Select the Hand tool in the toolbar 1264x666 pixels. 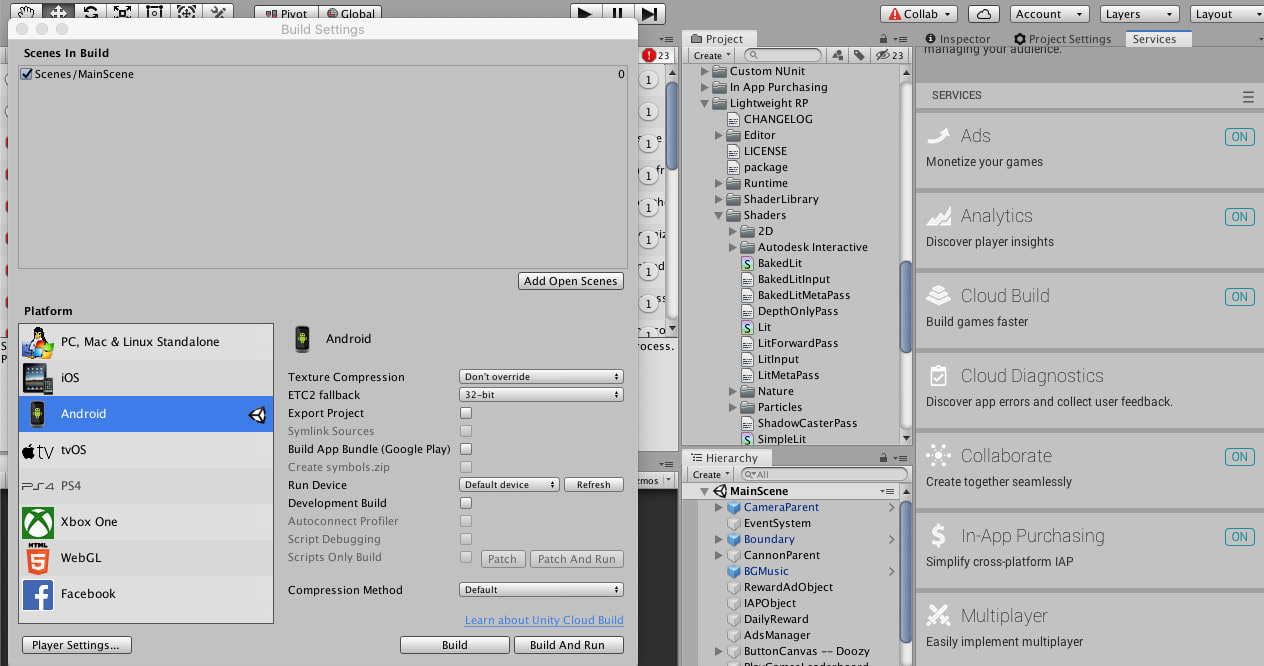[26, 13]
